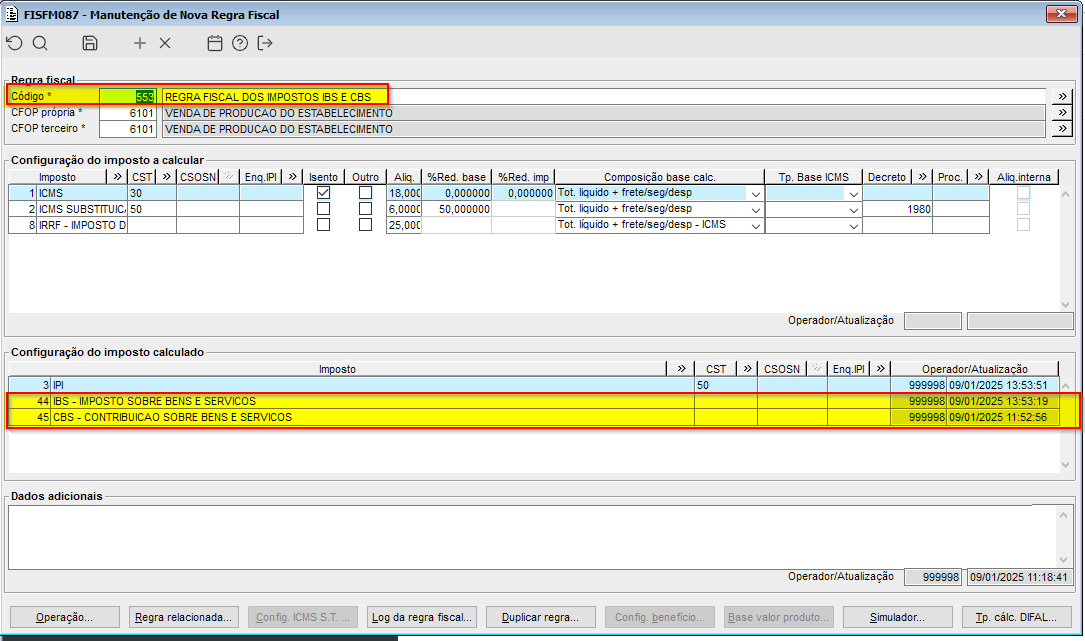Select the IPI row in calculated taxes
This screenshot has width=1085, height=641.
click(533, 384)
